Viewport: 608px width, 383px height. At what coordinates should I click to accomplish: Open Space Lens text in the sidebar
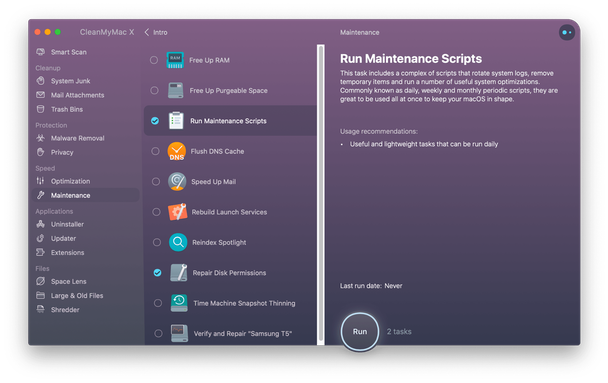(69, 281)
